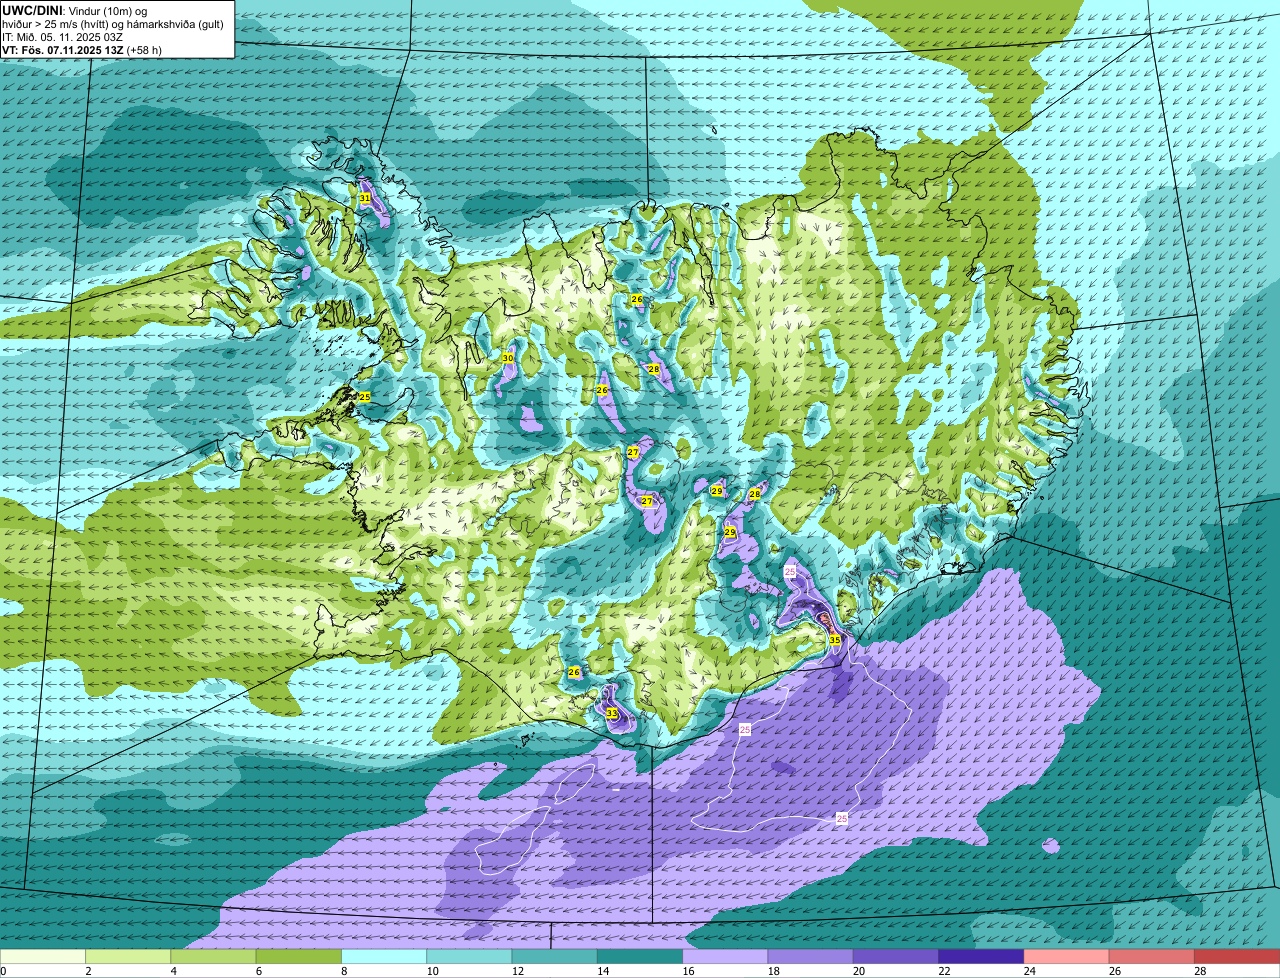This screenshot has height=978, width=1280.
Task: Click the colorbar tick label '20'
Action: pyautogui.click(x=859, y=971)
